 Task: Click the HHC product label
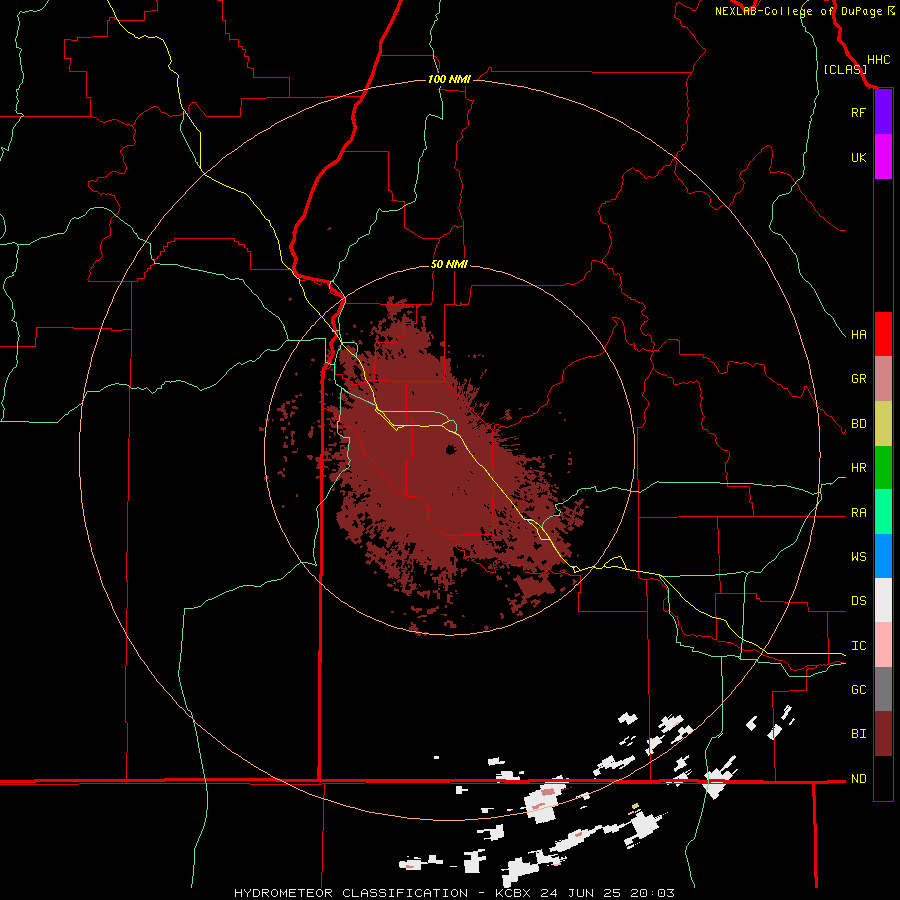878,60
